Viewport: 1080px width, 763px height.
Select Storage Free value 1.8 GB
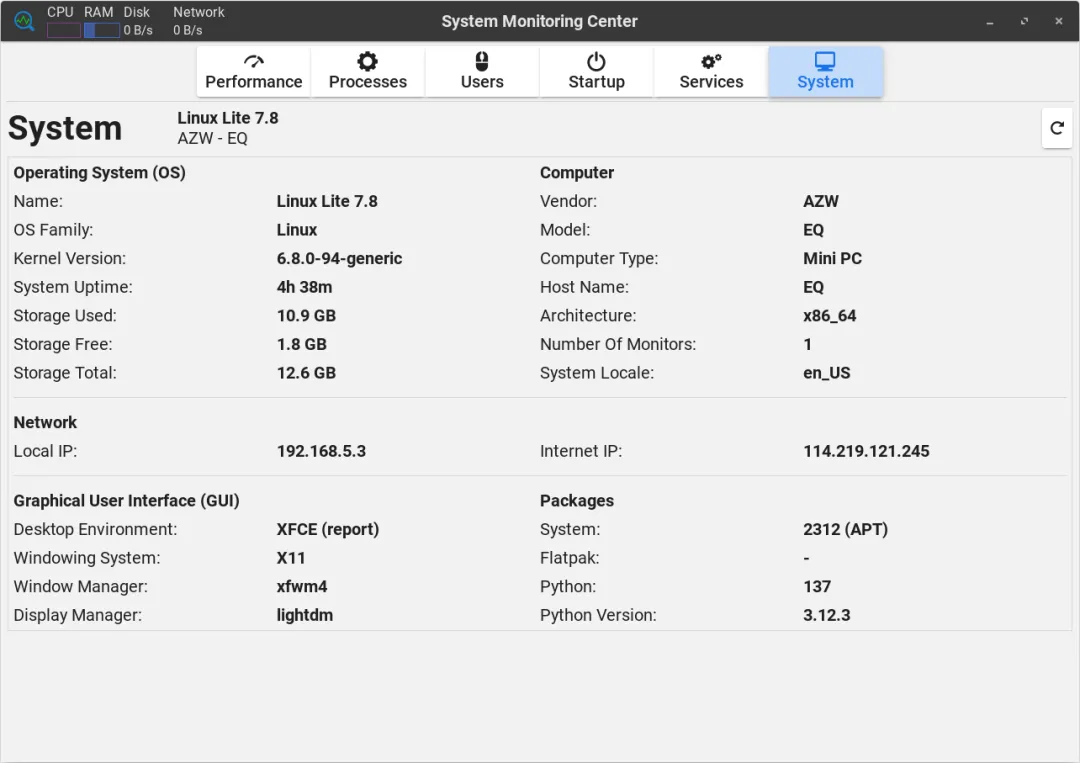[x=302, y=344]
